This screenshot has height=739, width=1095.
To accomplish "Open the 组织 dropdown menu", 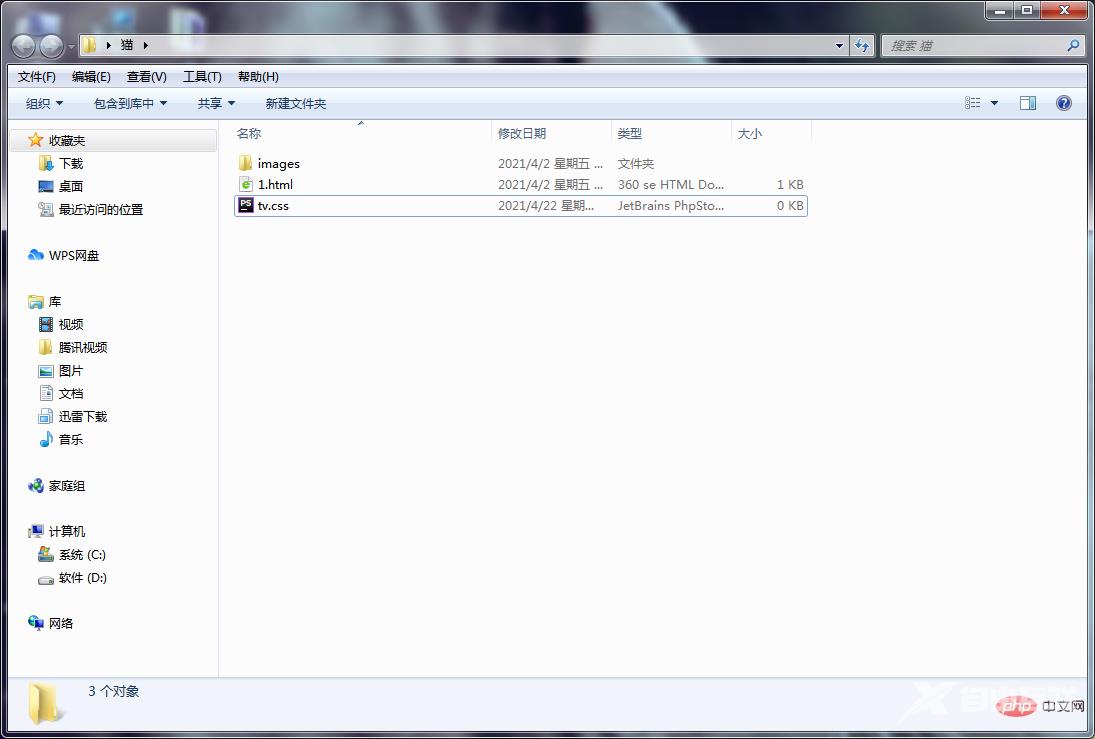I will click(x=44, y=104).
